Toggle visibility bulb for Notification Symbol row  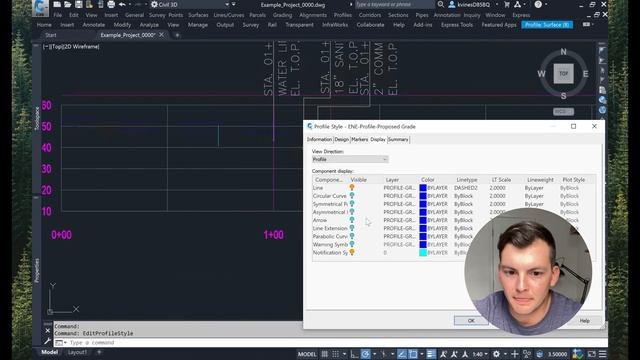coord(352,252)
